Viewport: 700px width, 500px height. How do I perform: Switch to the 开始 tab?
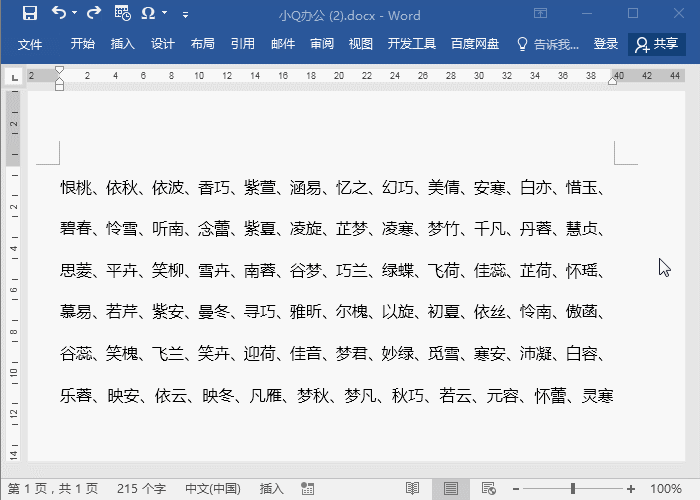click(x=83, y=43)
